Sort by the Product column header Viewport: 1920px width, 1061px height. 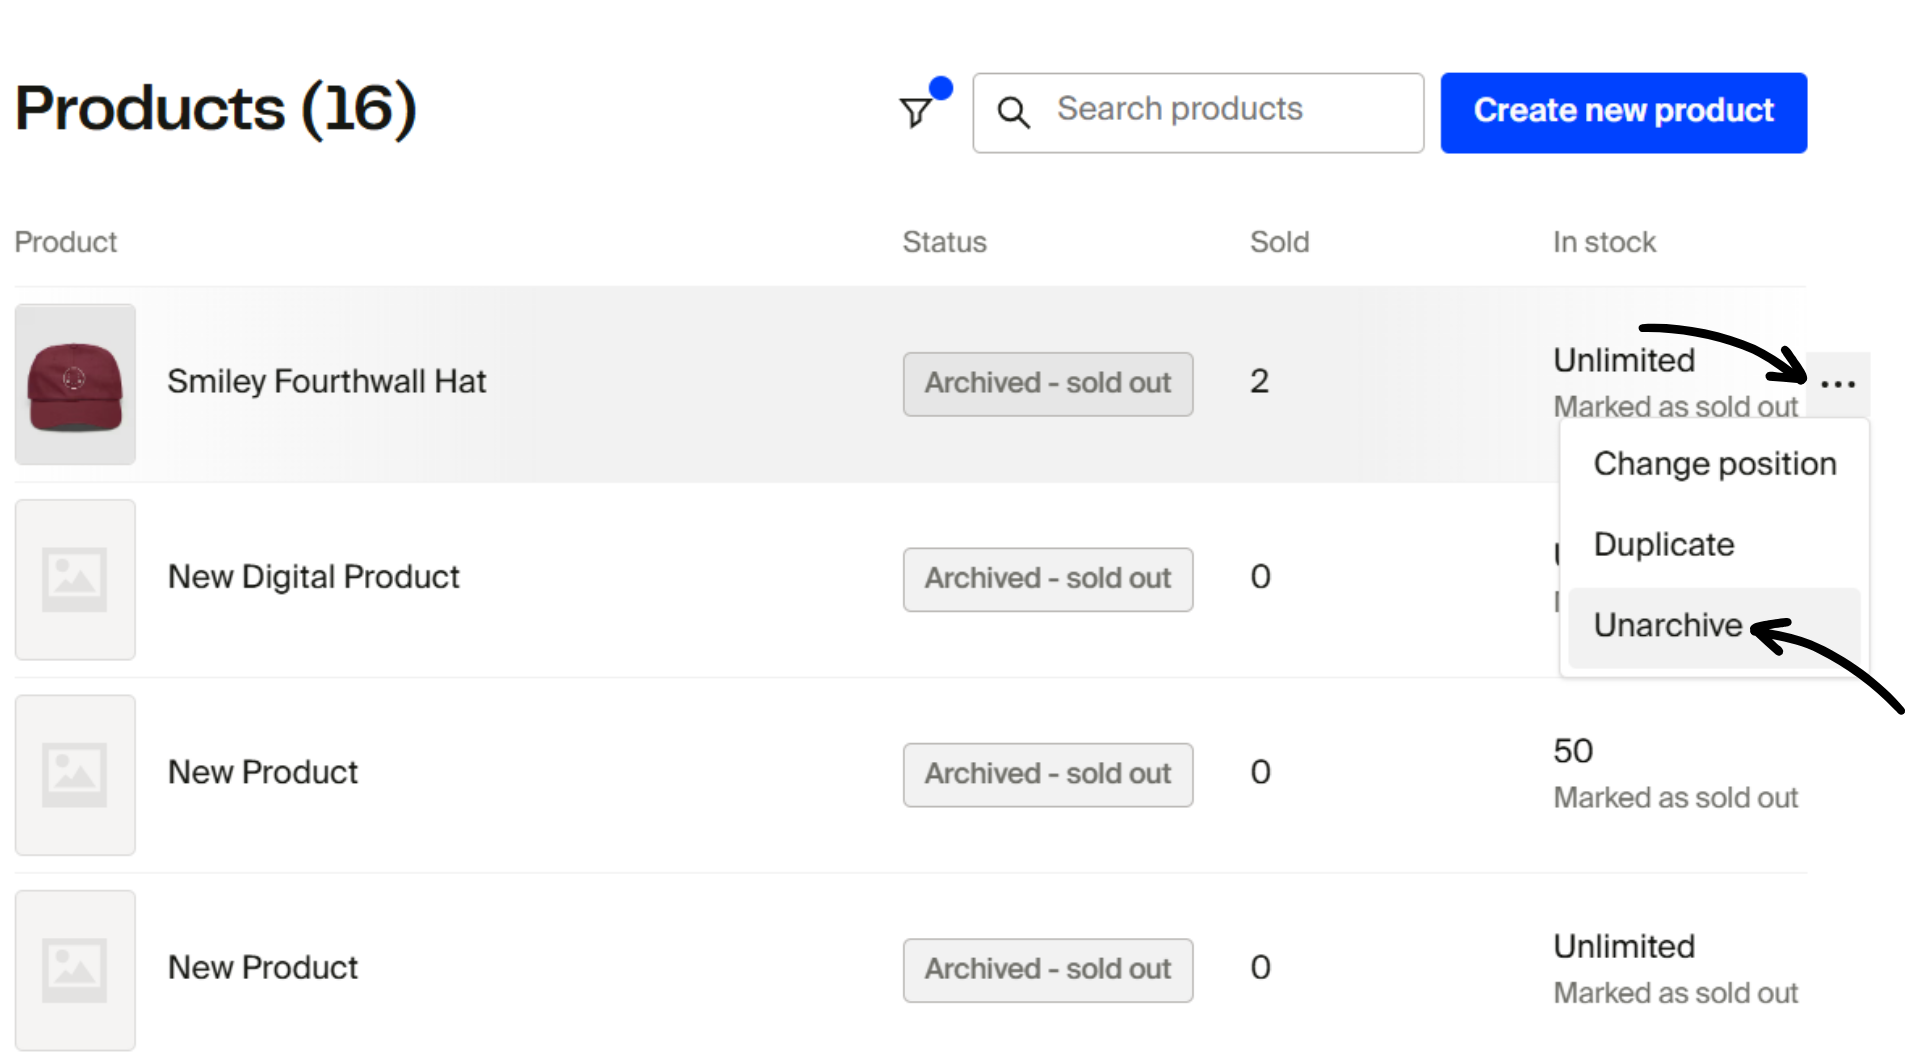66,242
